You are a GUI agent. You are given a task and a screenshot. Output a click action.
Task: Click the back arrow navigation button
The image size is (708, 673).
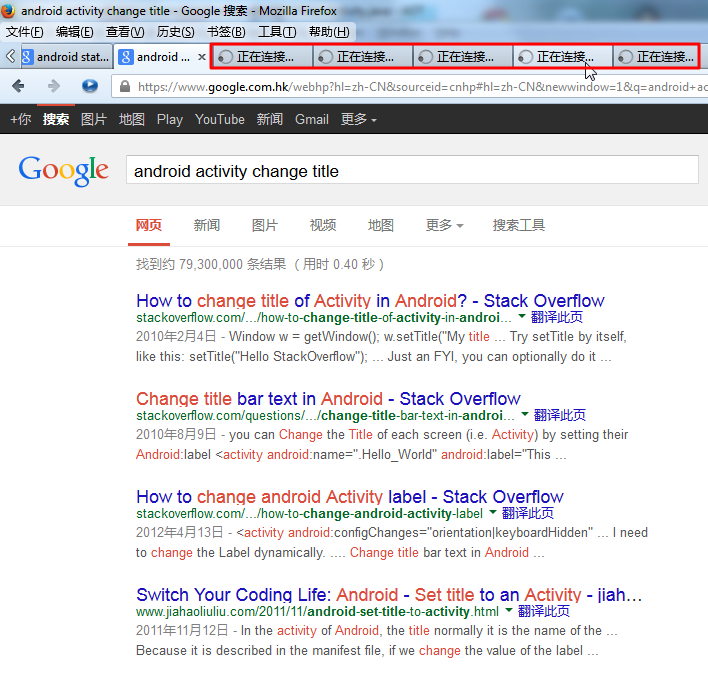click(x=18, y=86)
